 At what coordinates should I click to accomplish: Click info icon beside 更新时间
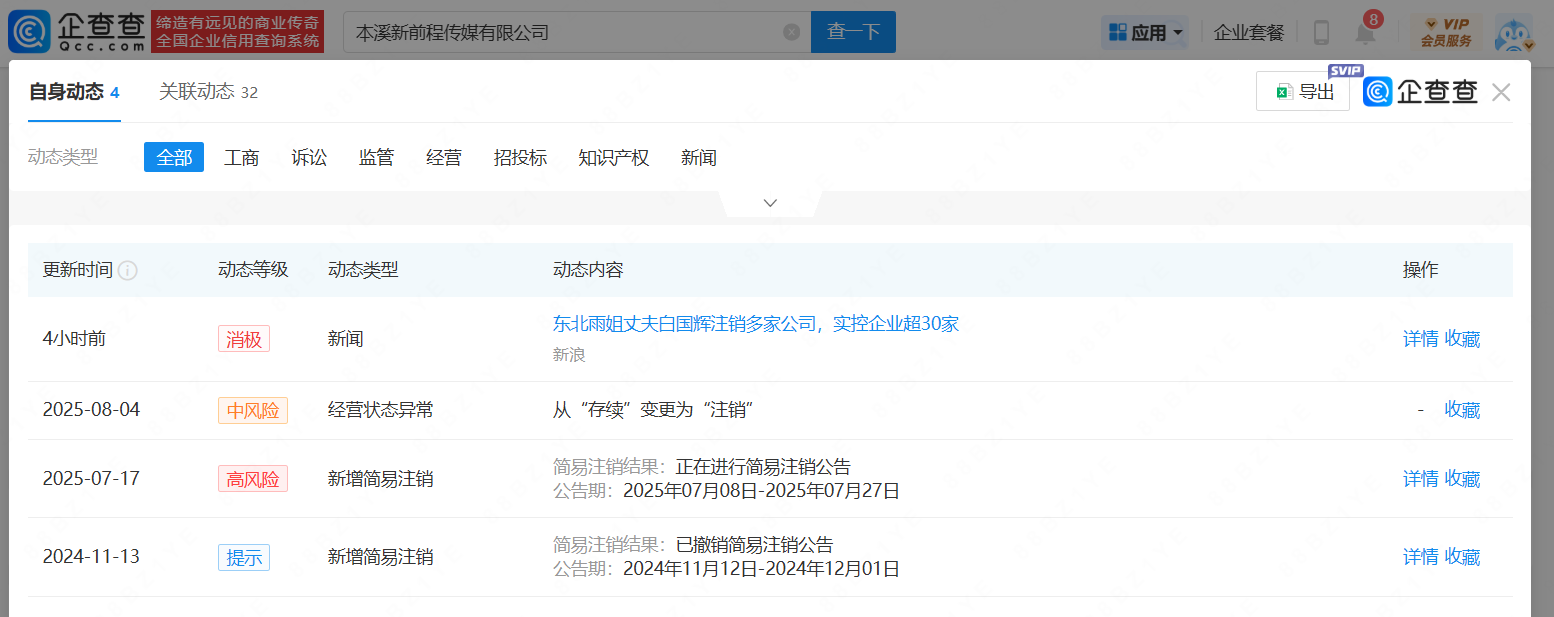point(128,270)
